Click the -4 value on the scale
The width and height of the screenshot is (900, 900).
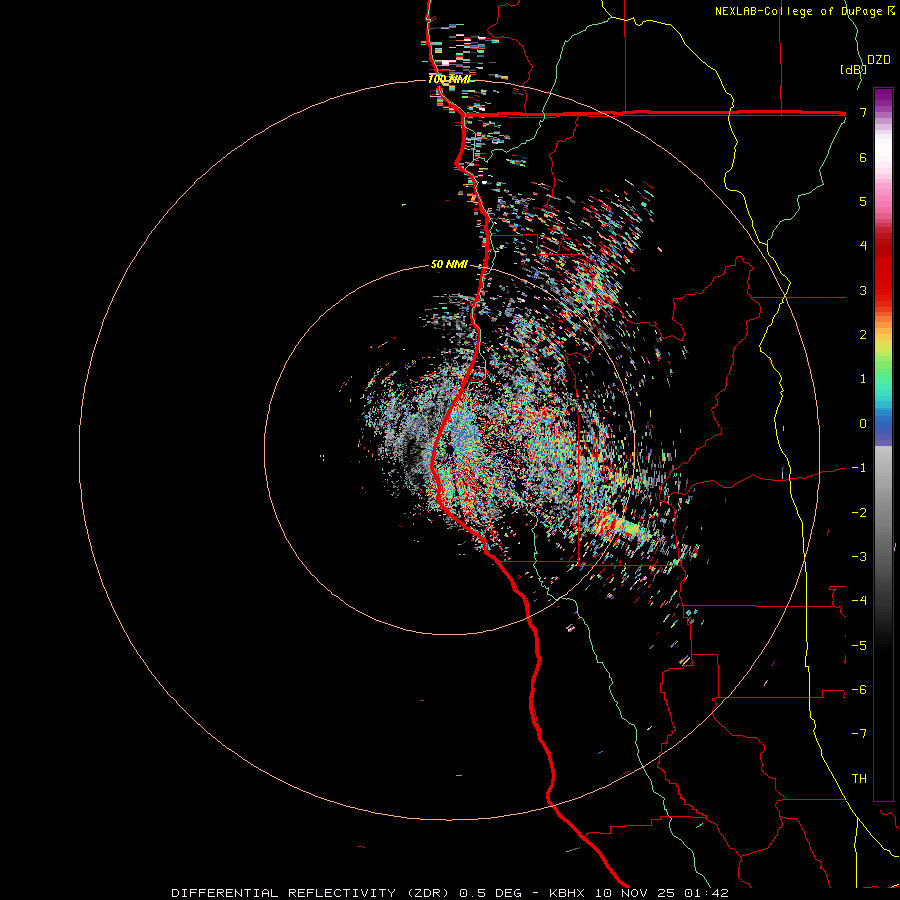859,601
